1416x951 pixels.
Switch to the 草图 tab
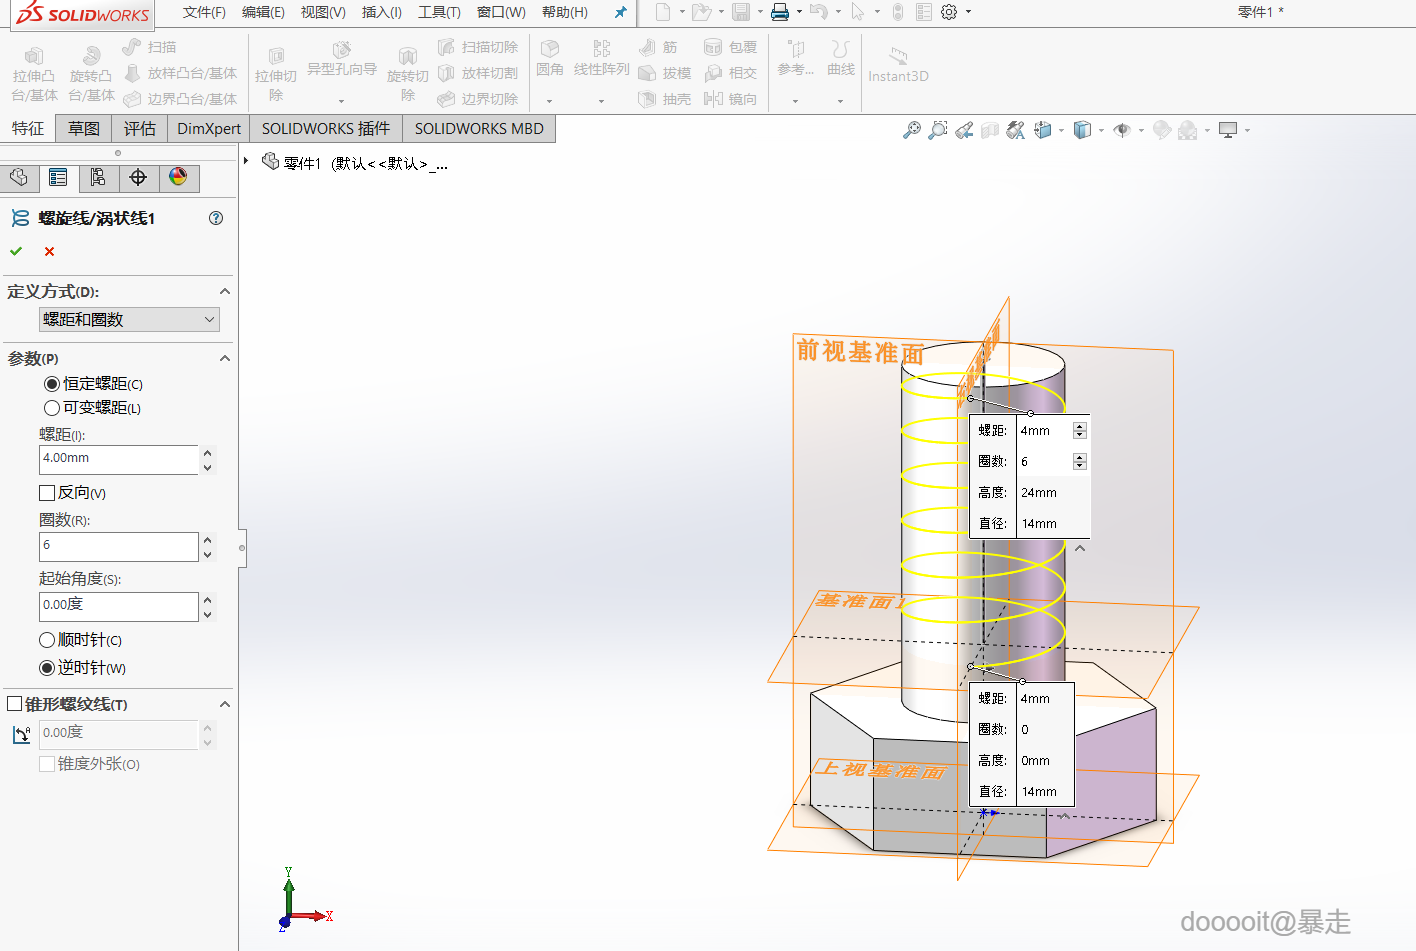pos(84,128)
